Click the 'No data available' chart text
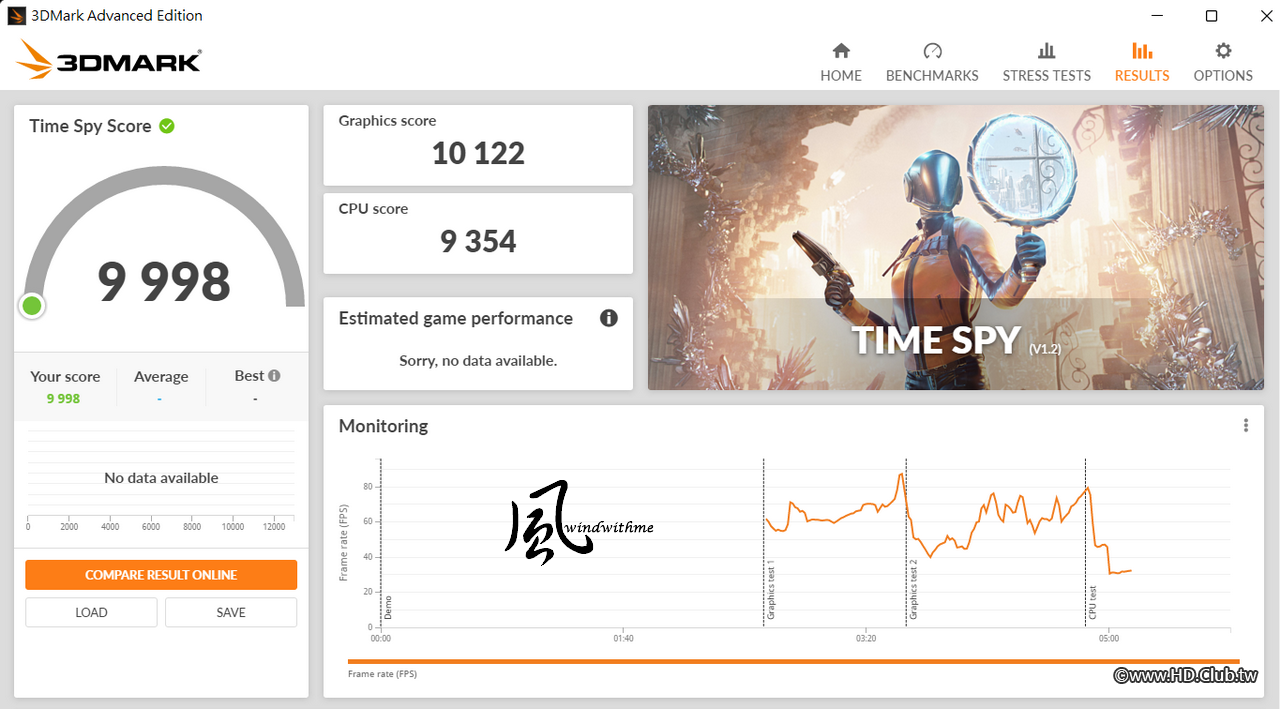Screen dimensions: 1280x709 click(161, 478)
